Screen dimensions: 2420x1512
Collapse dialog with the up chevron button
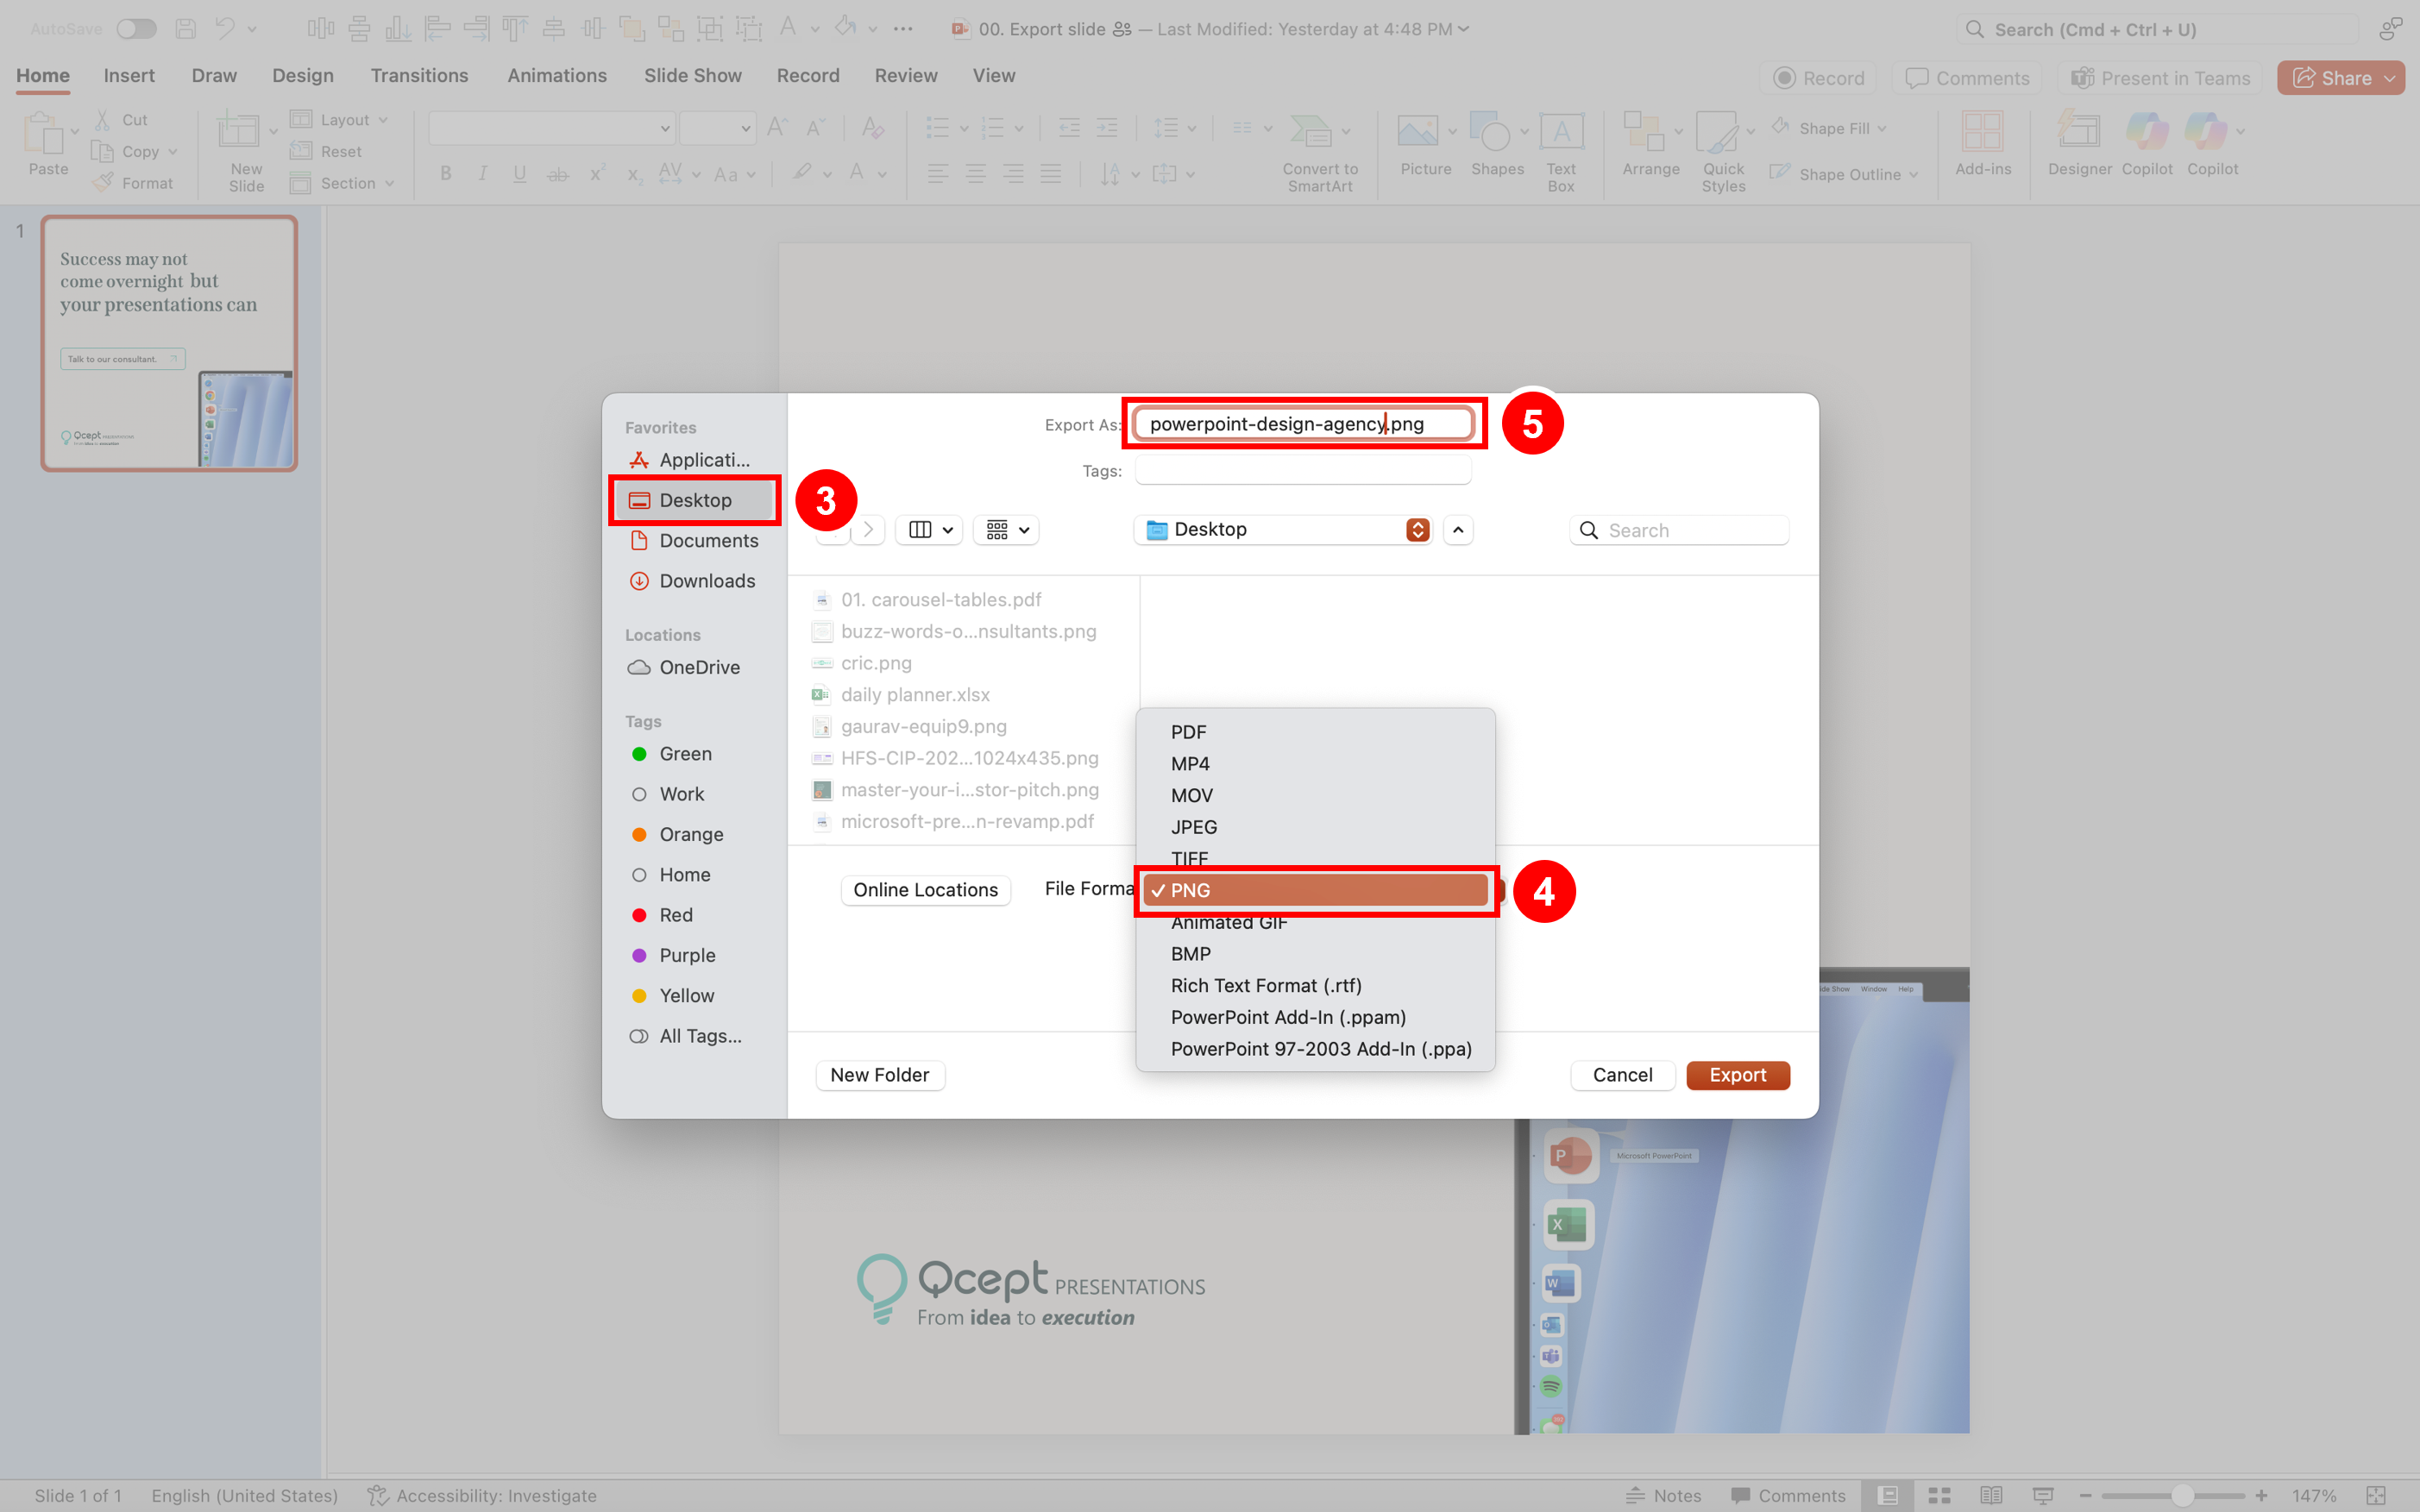point(1458,530)
